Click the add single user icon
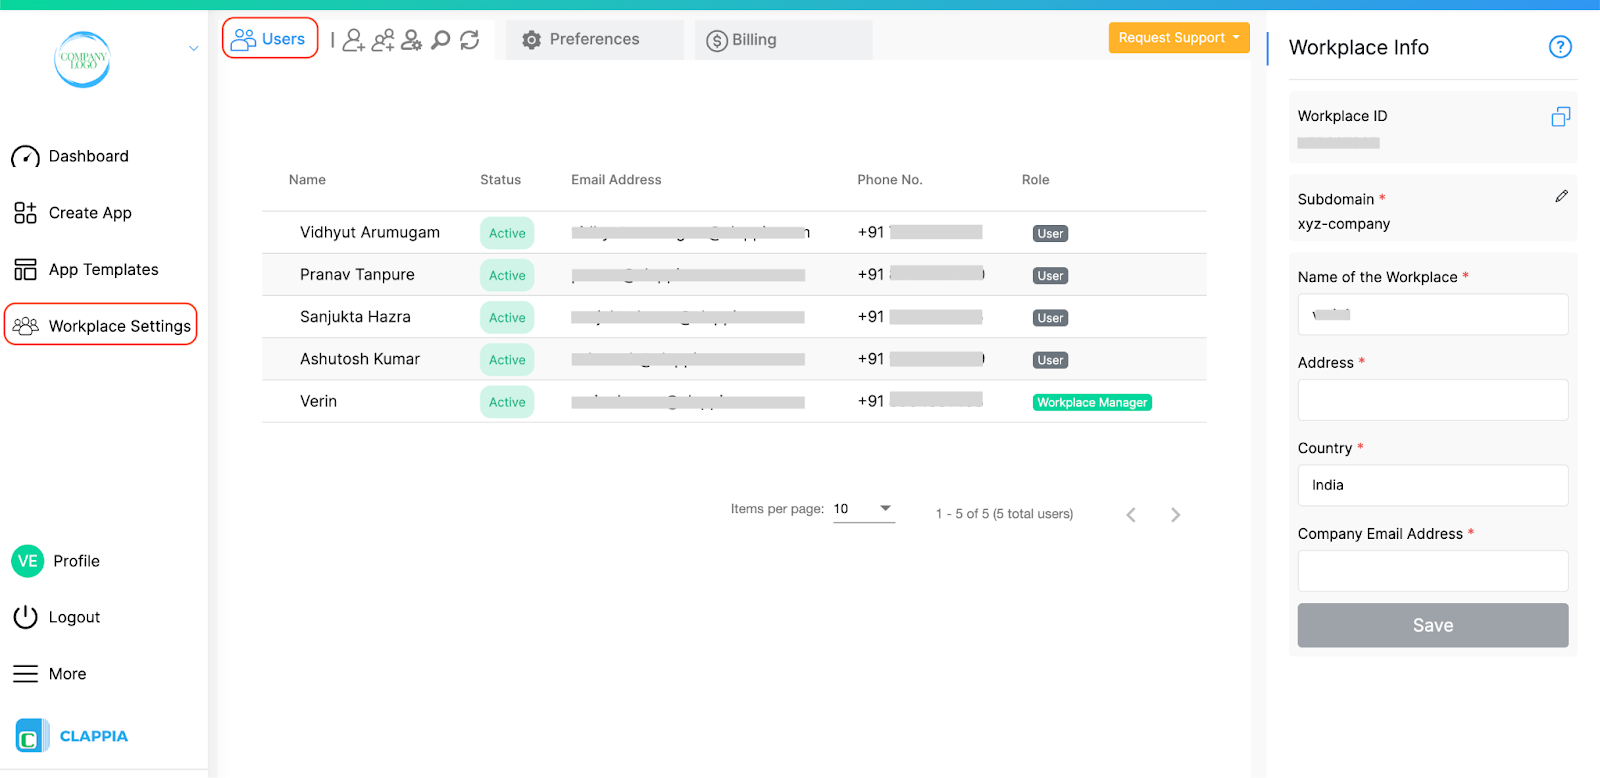The width and height of the screenshot is (1600, 778). pos(353,40)
